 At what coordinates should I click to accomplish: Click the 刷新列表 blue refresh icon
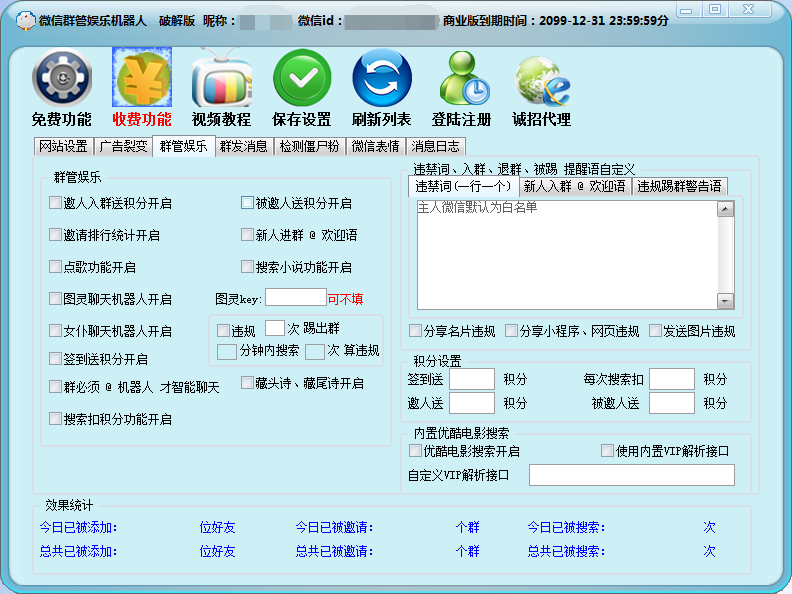[382, 78]
